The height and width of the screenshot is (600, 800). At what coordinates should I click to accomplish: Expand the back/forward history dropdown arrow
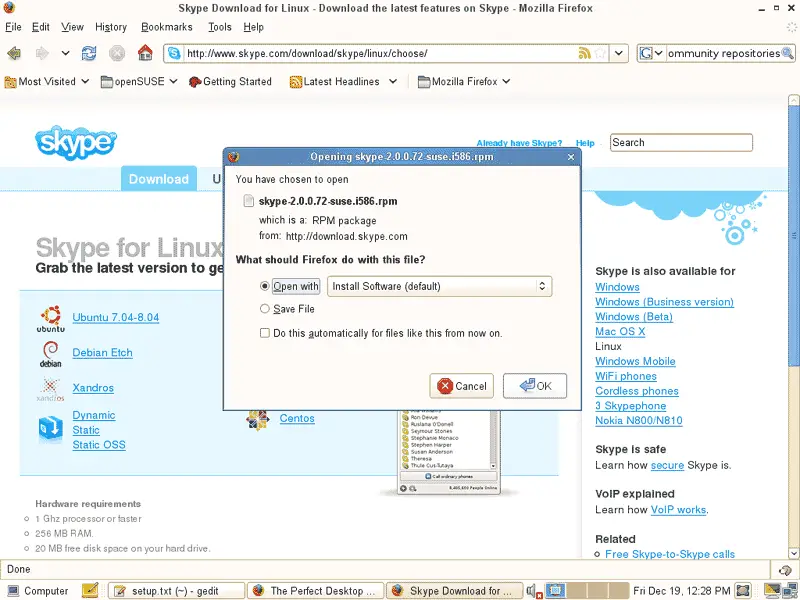pos(65,53)
